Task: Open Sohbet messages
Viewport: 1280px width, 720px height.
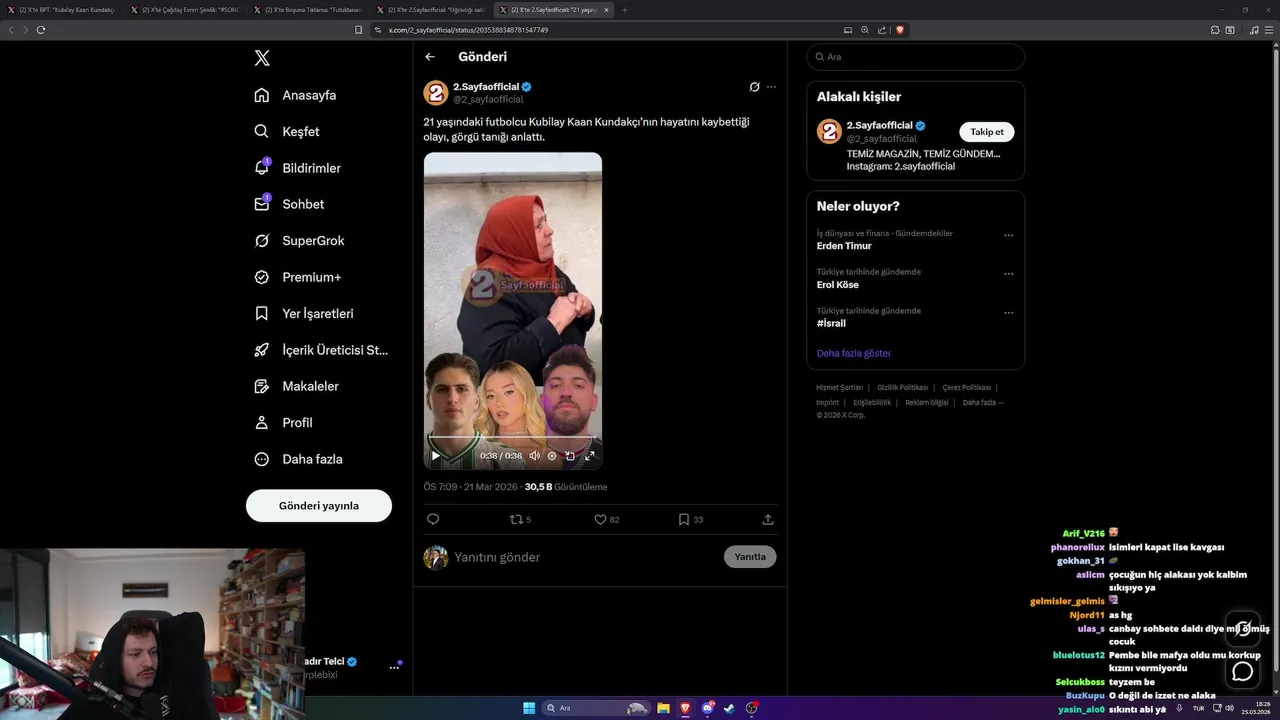Action: point(289,204)
